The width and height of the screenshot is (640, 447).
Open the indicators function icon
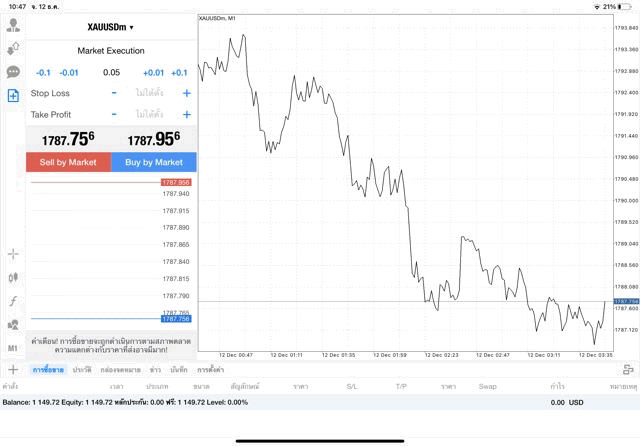click(x=13, y=301)
